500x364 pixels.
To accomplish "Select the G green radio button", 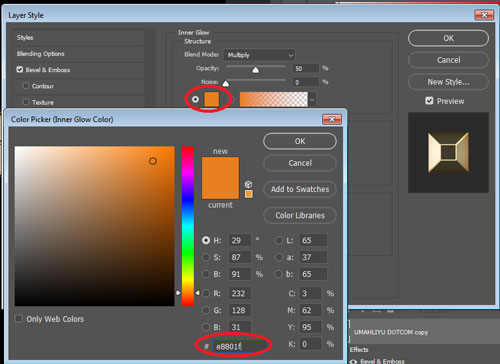I will (206, 310).
